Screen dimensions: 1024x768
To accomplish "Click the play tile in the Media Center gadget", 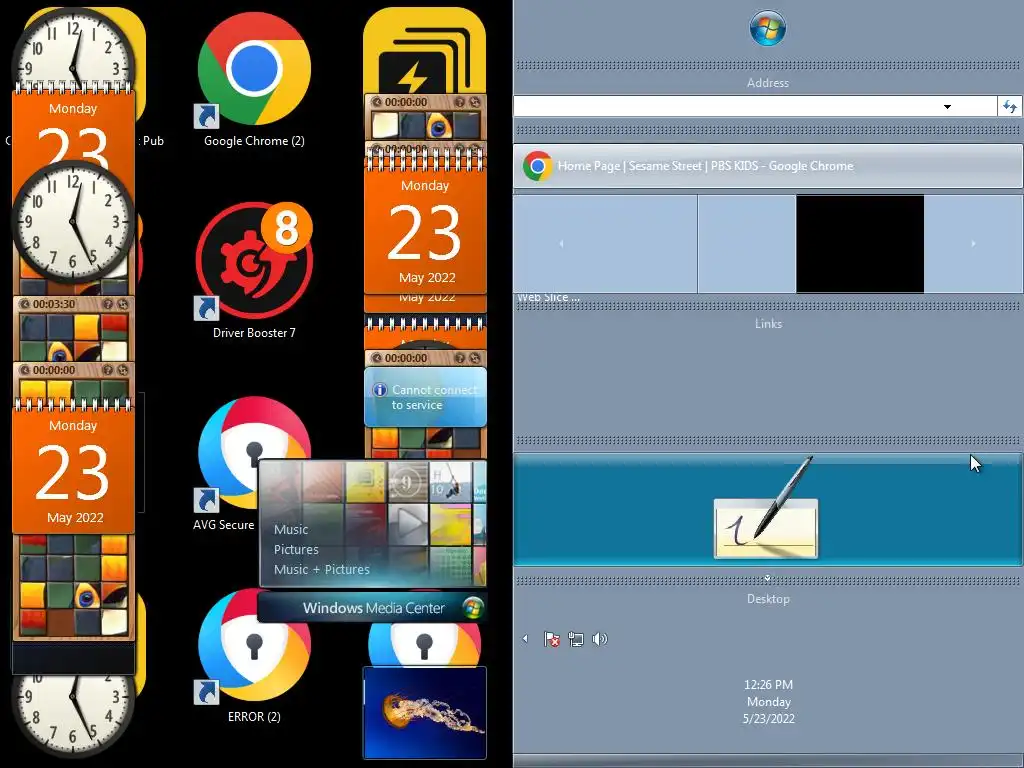I will click(408, 524).
